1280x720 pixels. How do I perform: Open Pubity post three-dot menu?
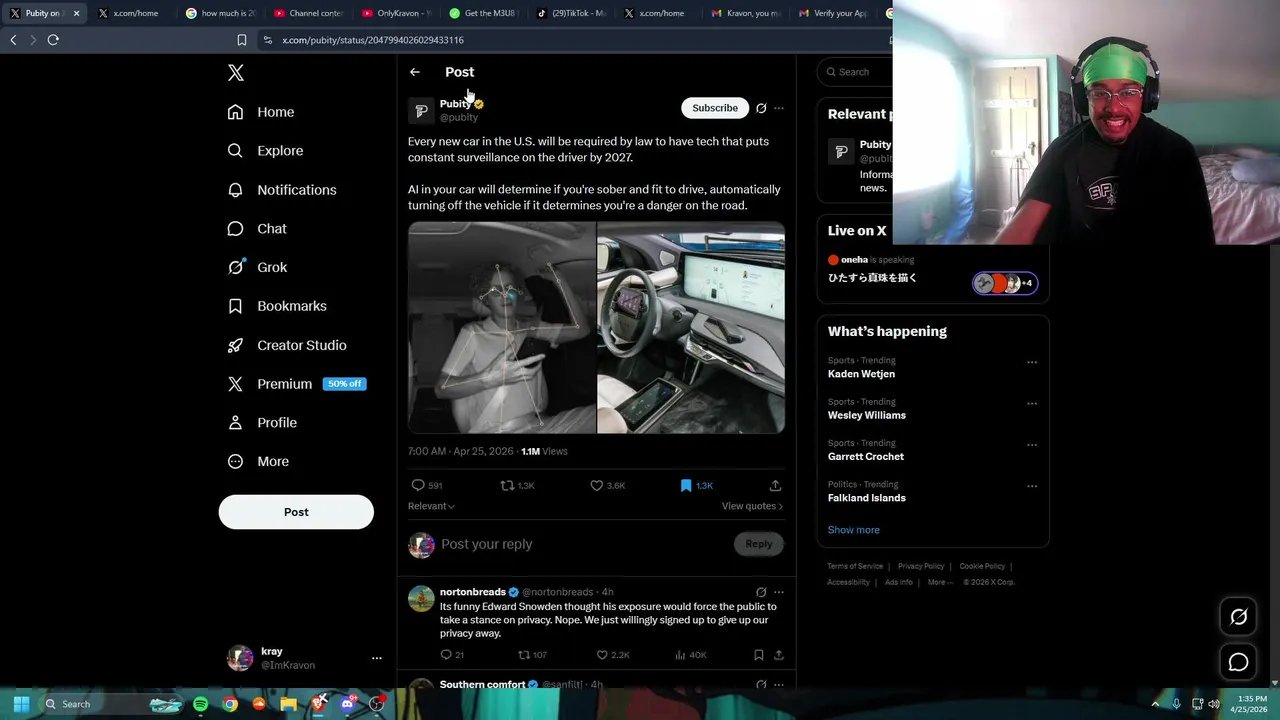[x=779, y=108]
